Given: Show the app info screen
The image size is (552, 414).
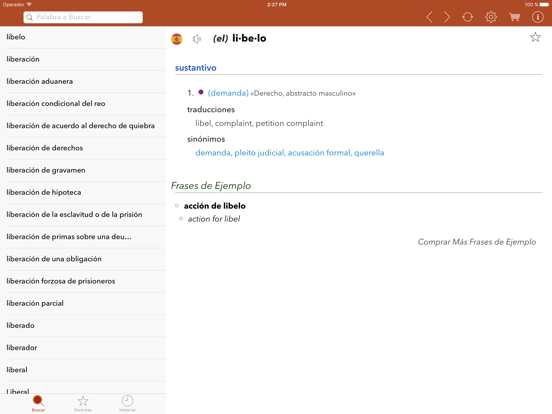Looking at the screenshot, I should (x=538, y=17).
